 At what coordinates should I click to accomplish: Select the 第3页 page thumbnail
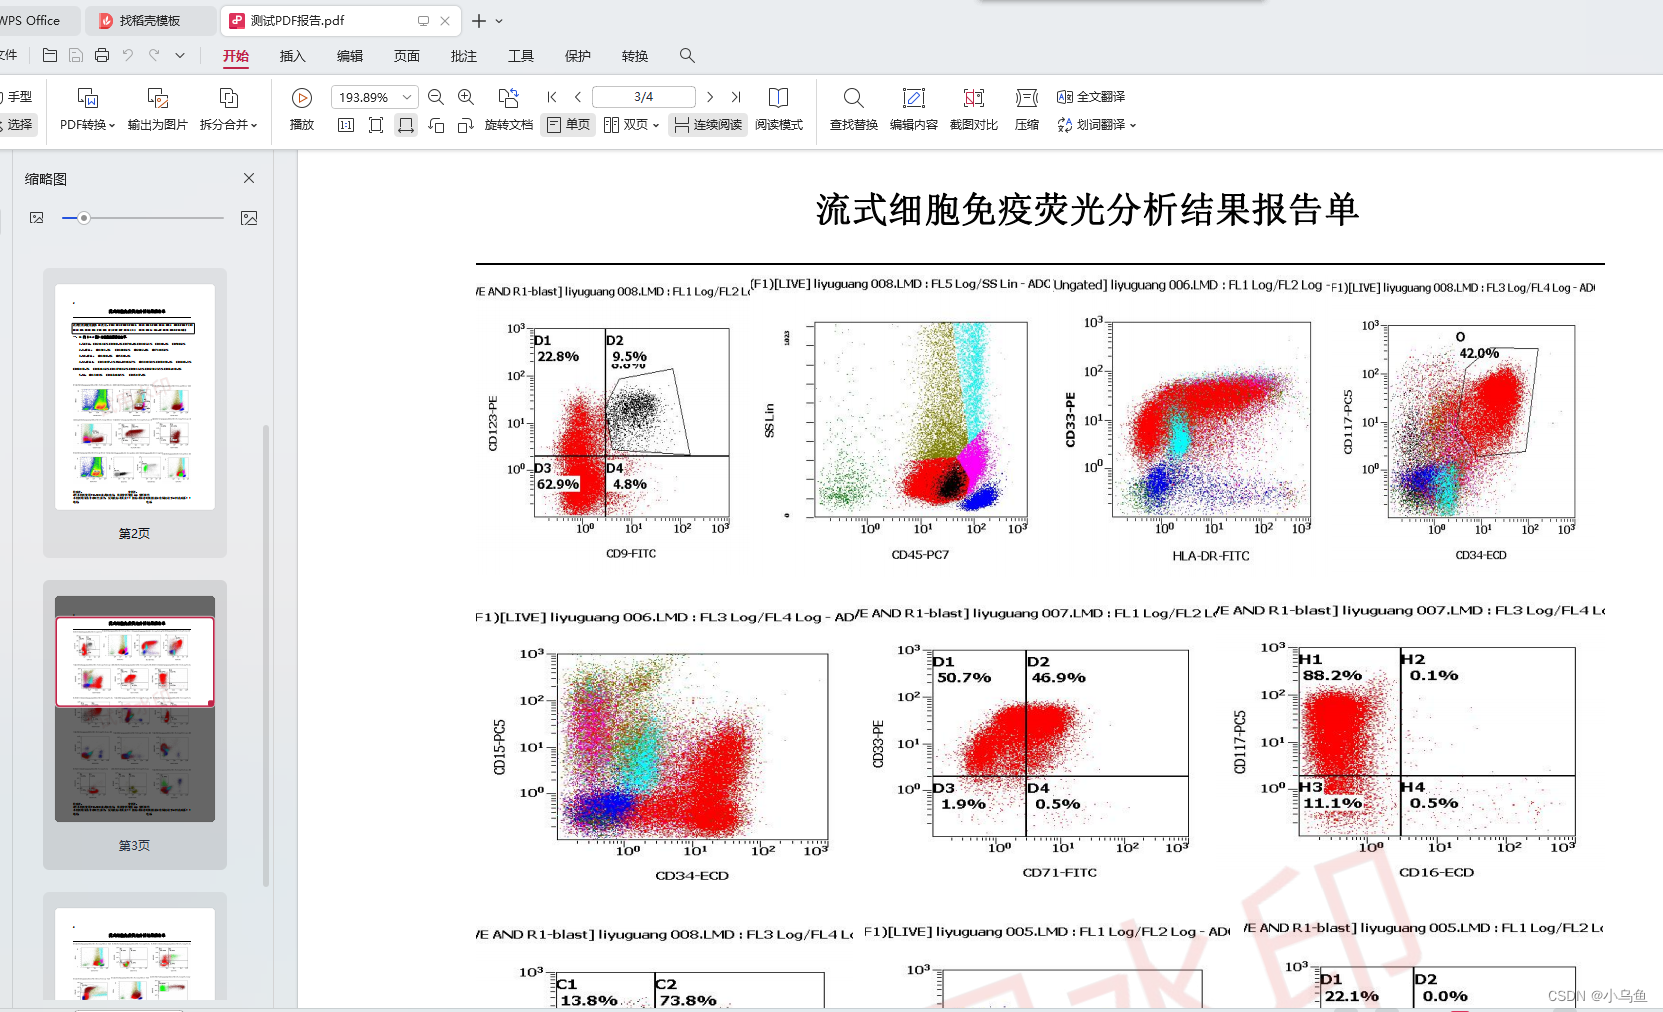coord(135,709)
